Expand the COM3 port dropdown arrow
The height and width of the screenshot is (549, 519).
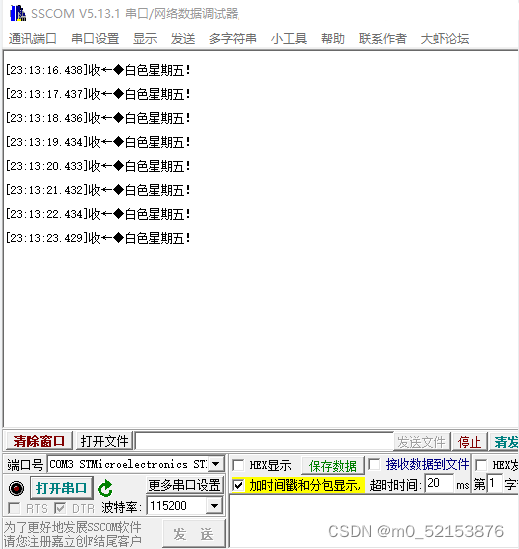tap(216, 464)
